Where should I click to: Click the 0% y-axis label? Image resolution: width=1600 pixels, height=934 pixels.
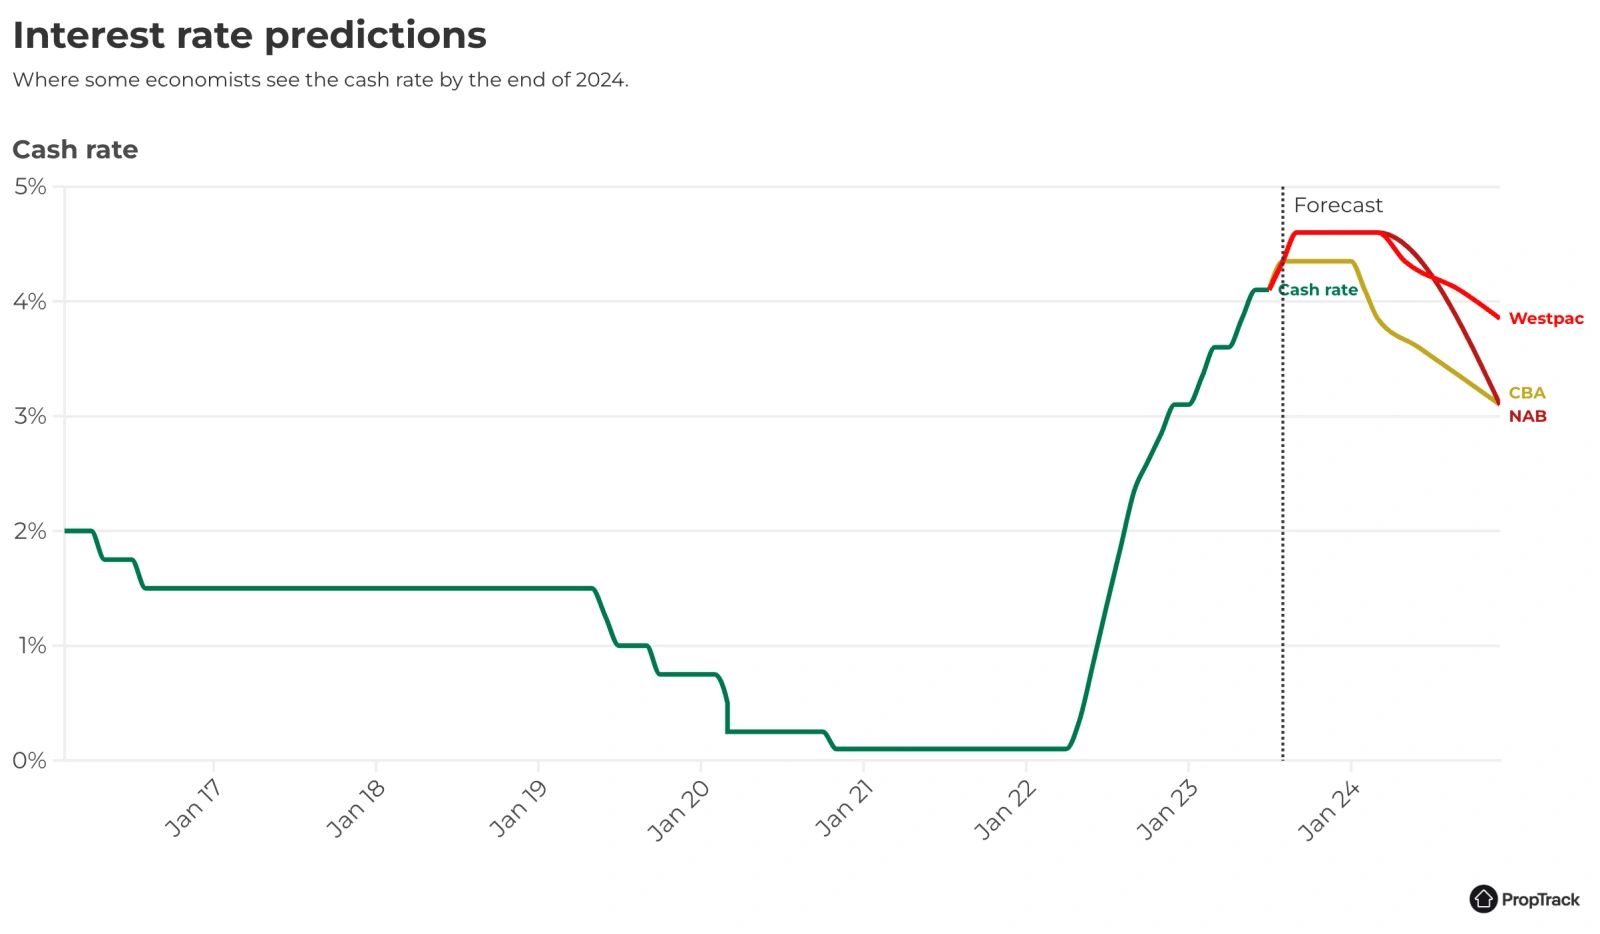point(30,761)
